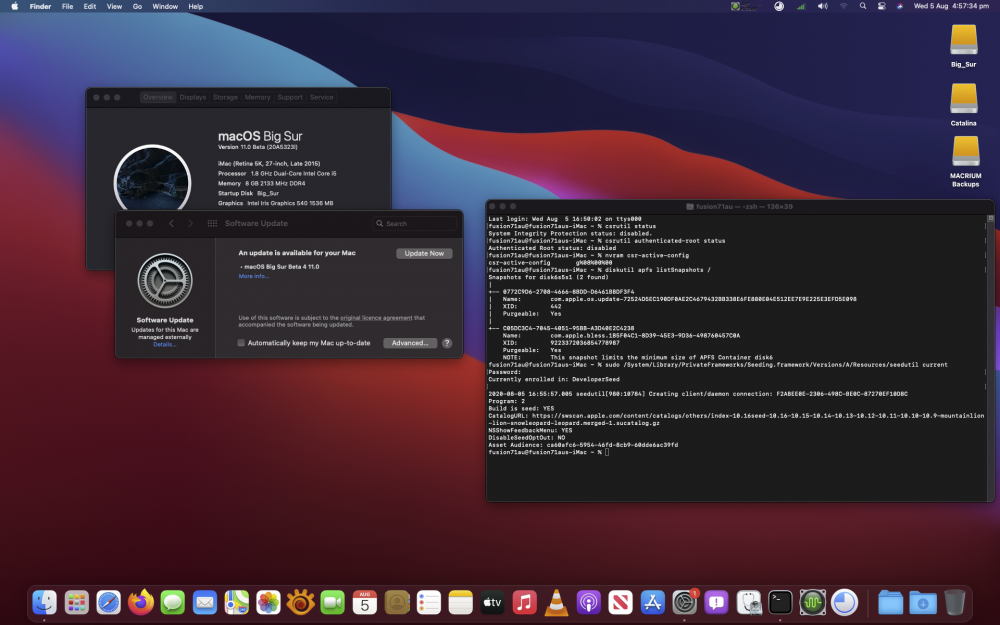Switch to Support tab in About This Mac
This screenshot has height=625, width=1000.
click(x=290, y=98)
